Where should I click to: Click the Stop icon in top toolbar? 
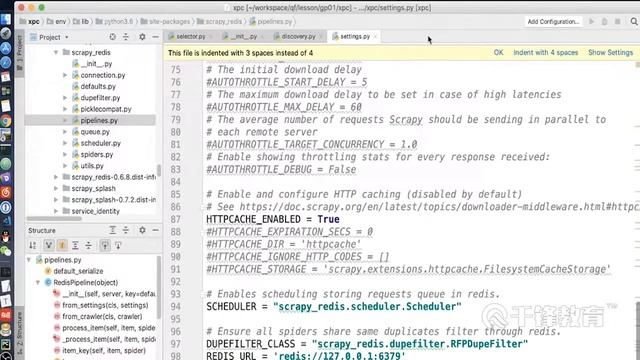(618, 22)
